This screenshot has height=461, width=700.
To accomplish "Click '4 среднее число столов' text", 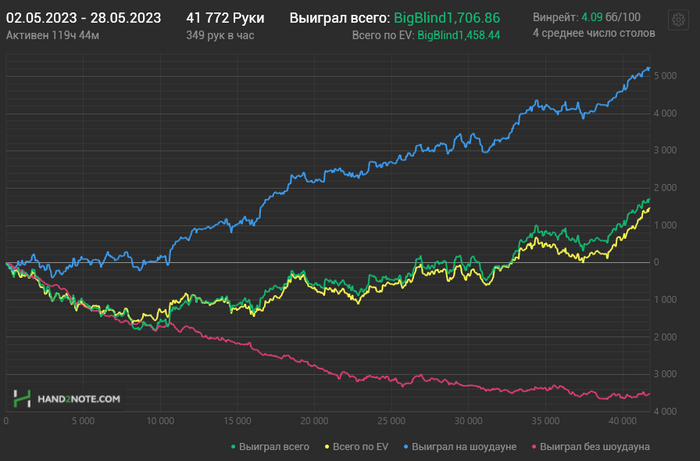I will tap(594, 33).
